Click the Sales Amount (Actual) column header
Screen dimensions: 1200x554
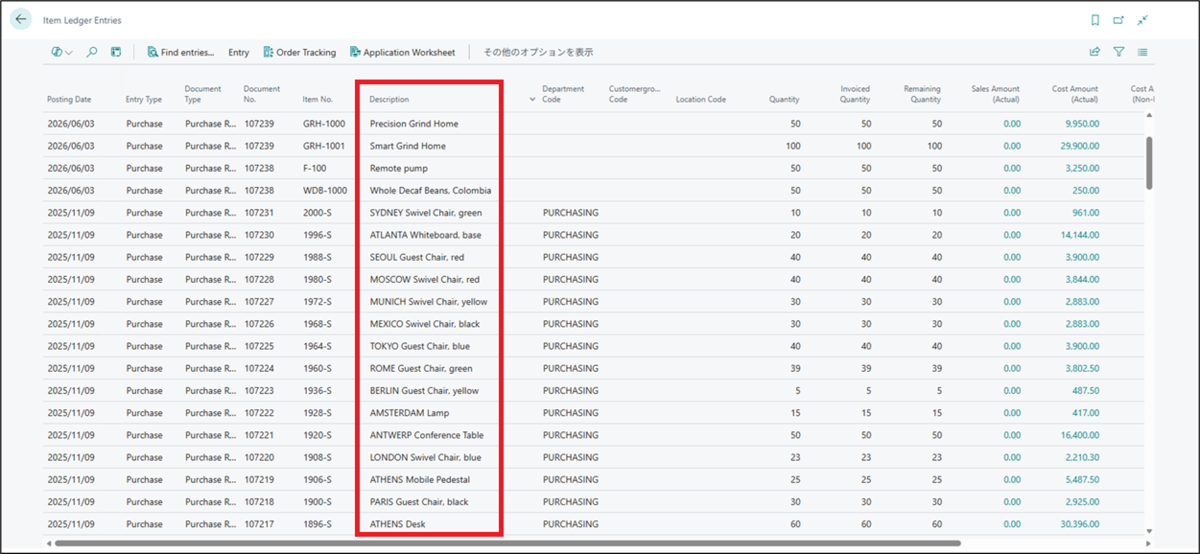point(996,94)
